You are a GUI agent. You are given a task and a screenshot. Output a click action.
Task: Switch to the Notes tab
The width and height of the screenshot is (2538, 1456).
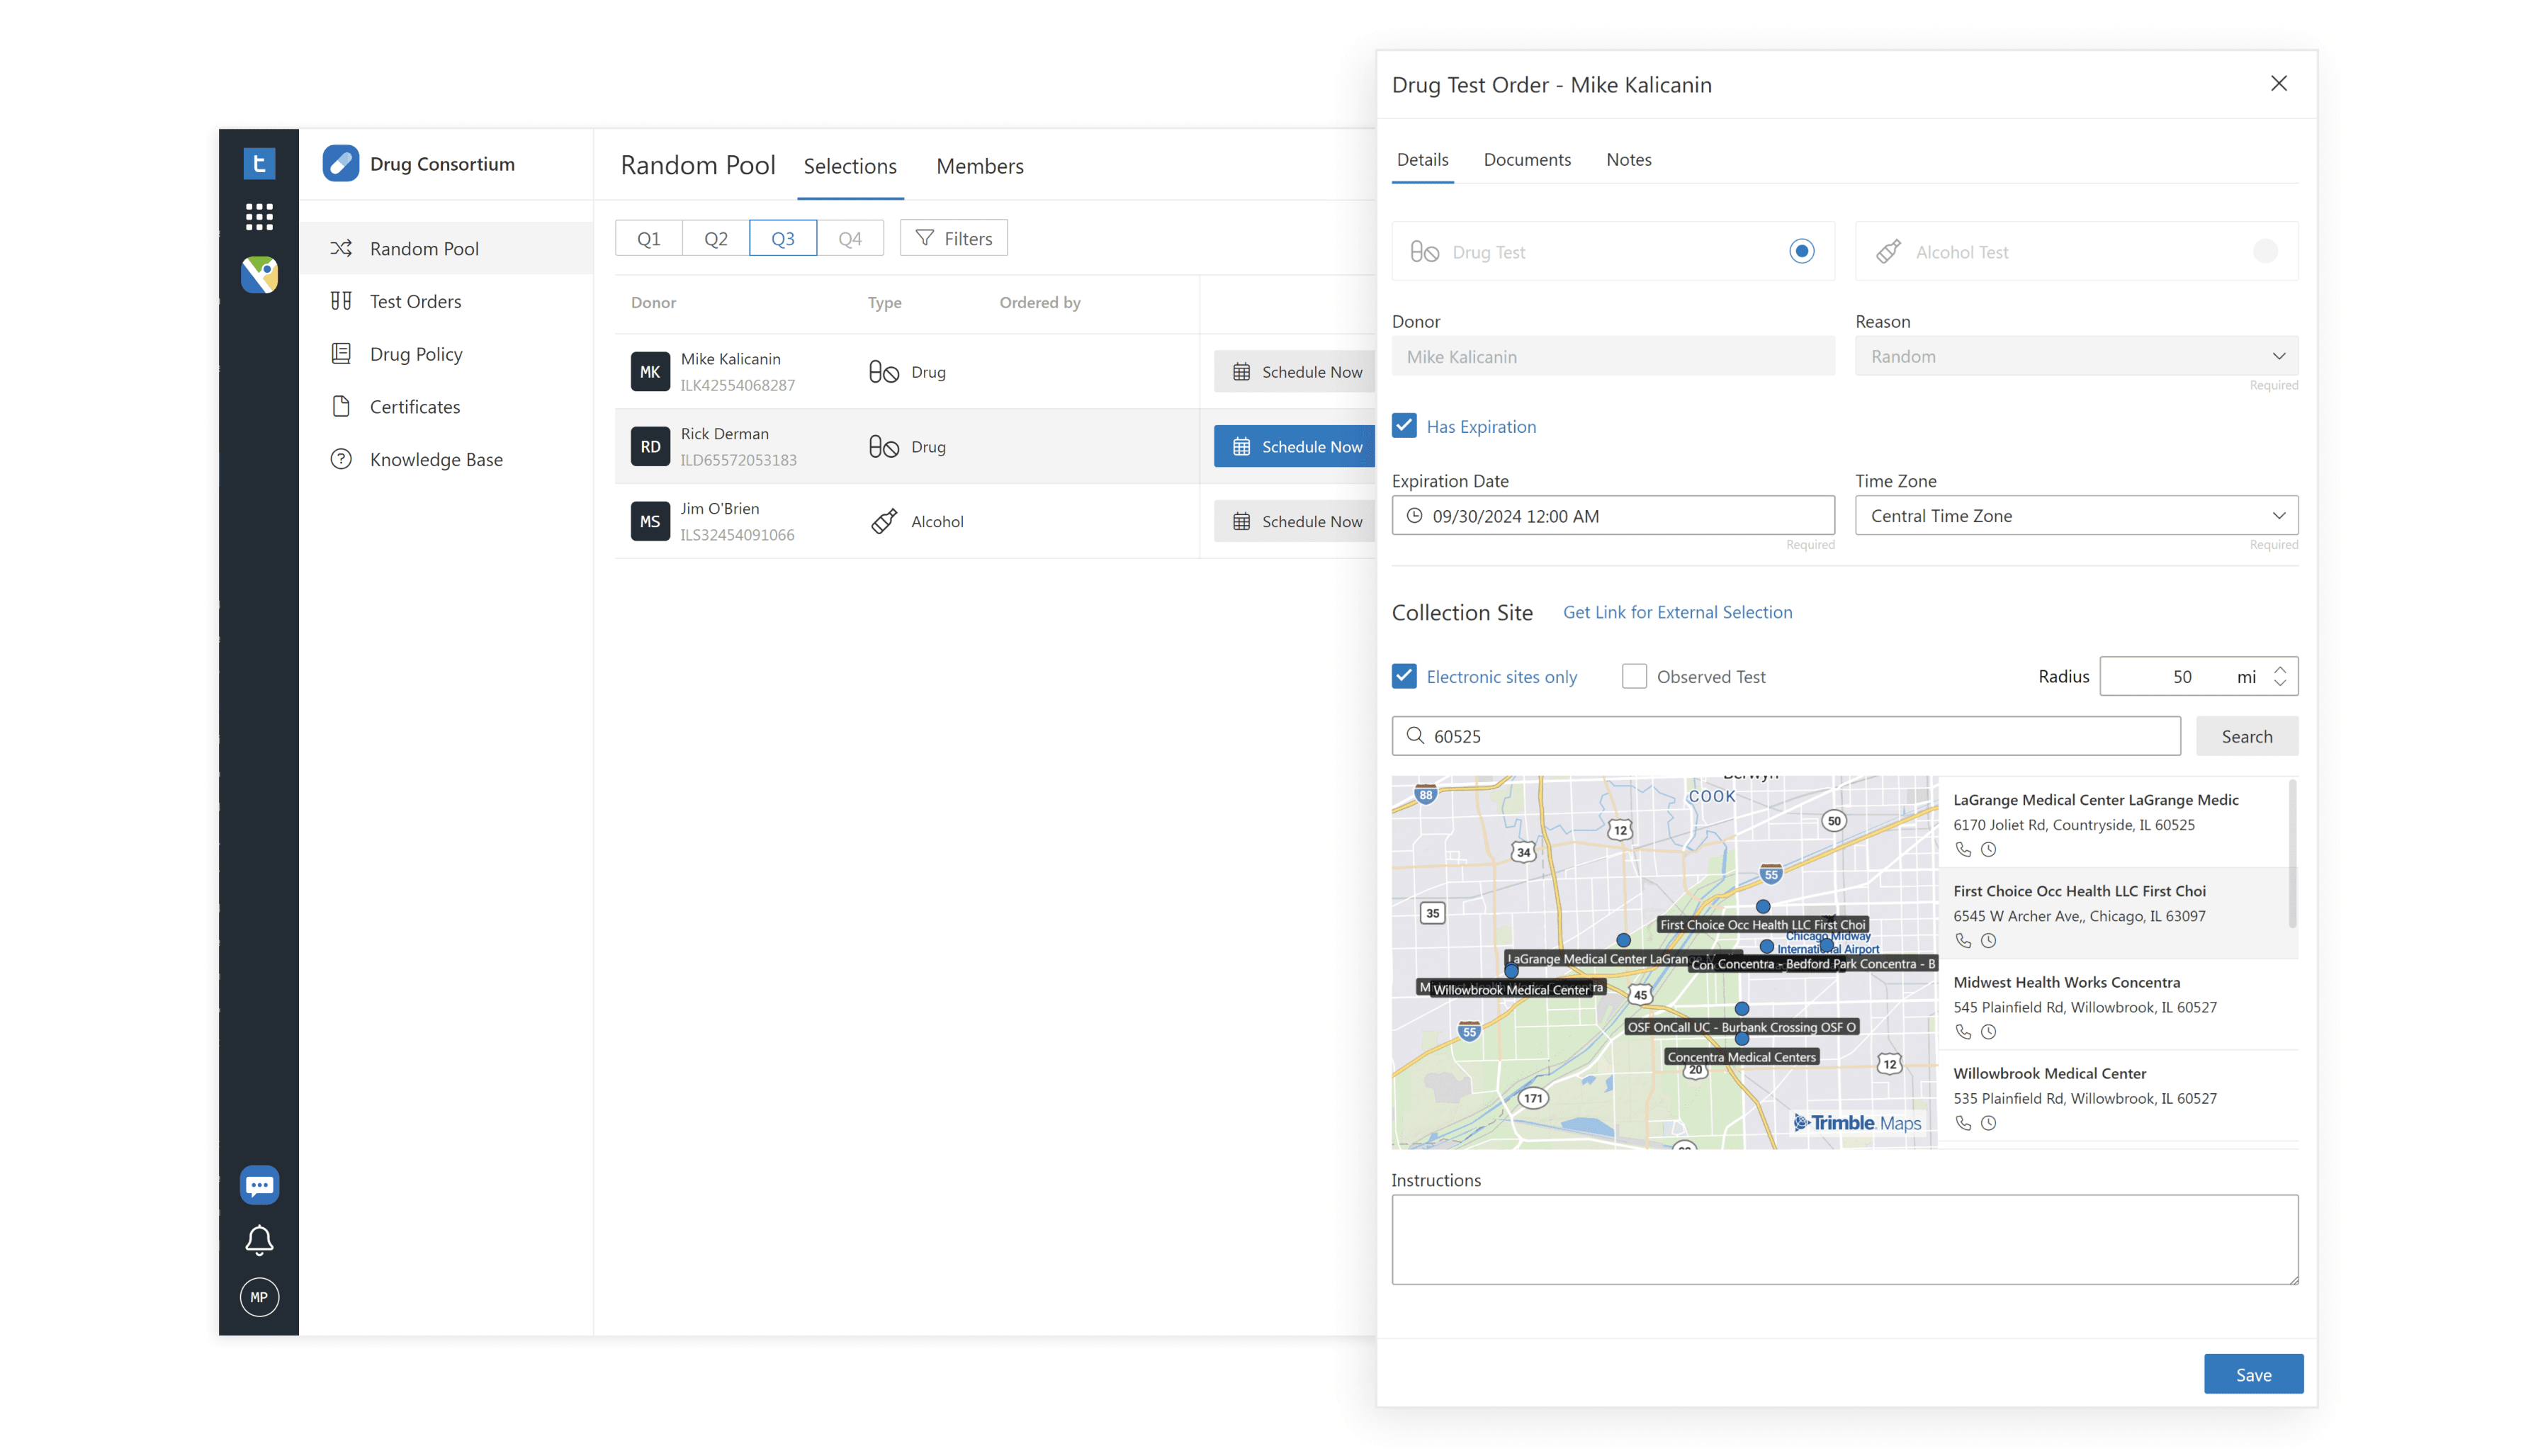point(1628,160)
